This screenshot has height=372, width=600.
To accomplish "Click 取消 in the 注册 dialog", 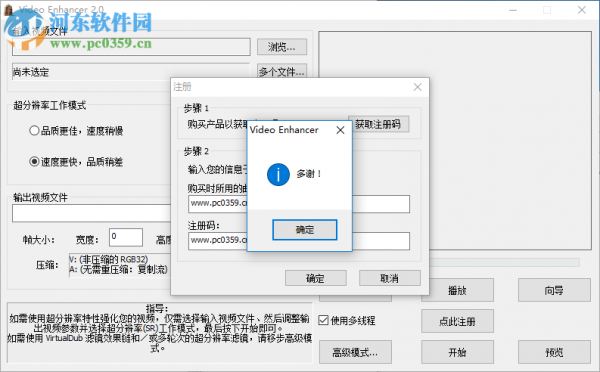I will 390,278.
